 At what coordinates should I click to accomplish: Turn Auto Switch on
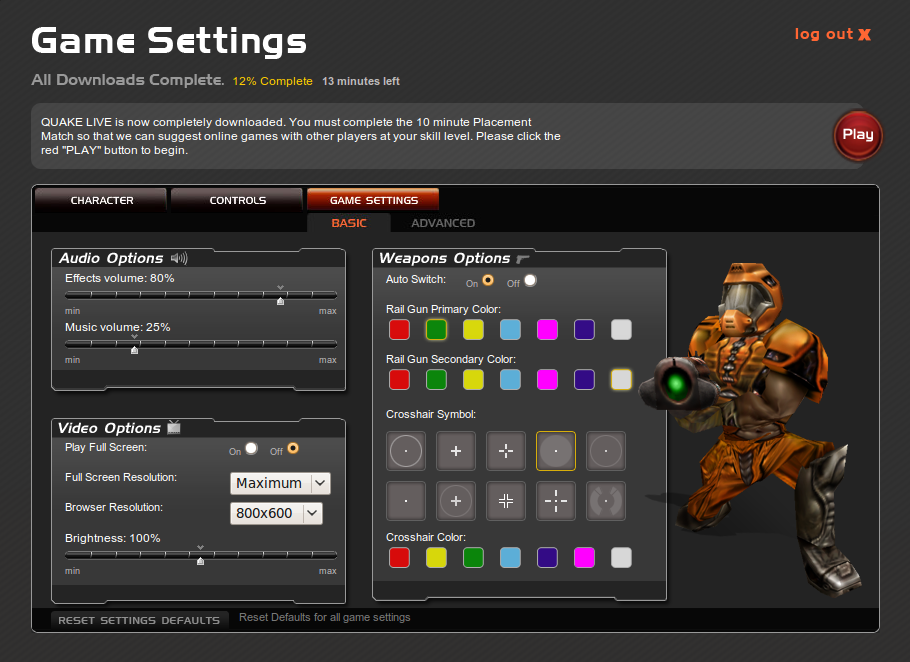click(x=487, y=280)
